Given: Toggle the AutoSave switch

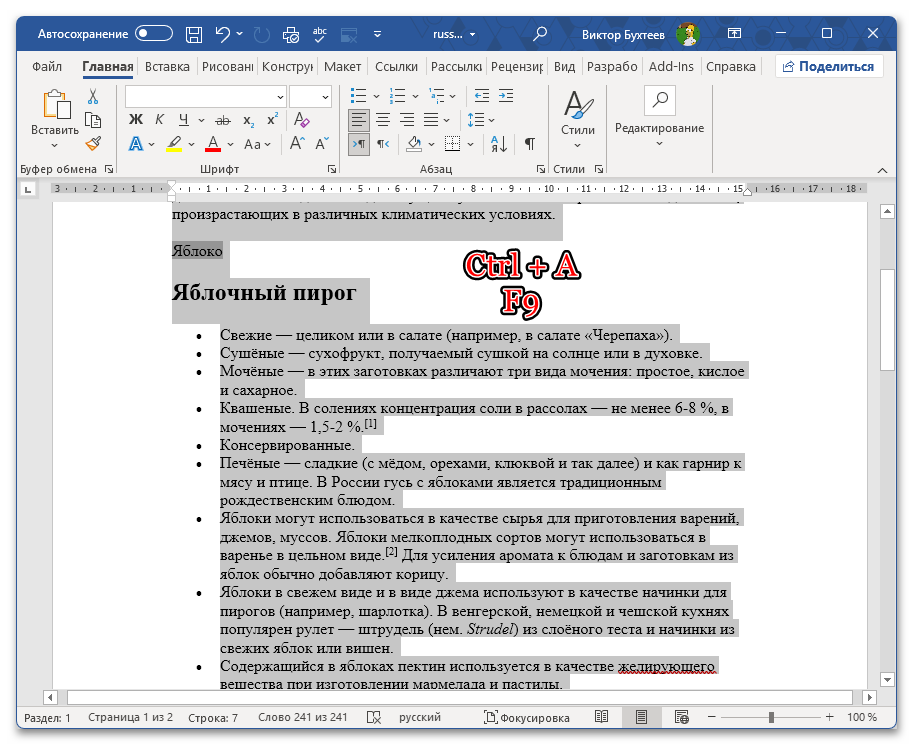Looking at the screenshot, I should click(x=154, y=33).
